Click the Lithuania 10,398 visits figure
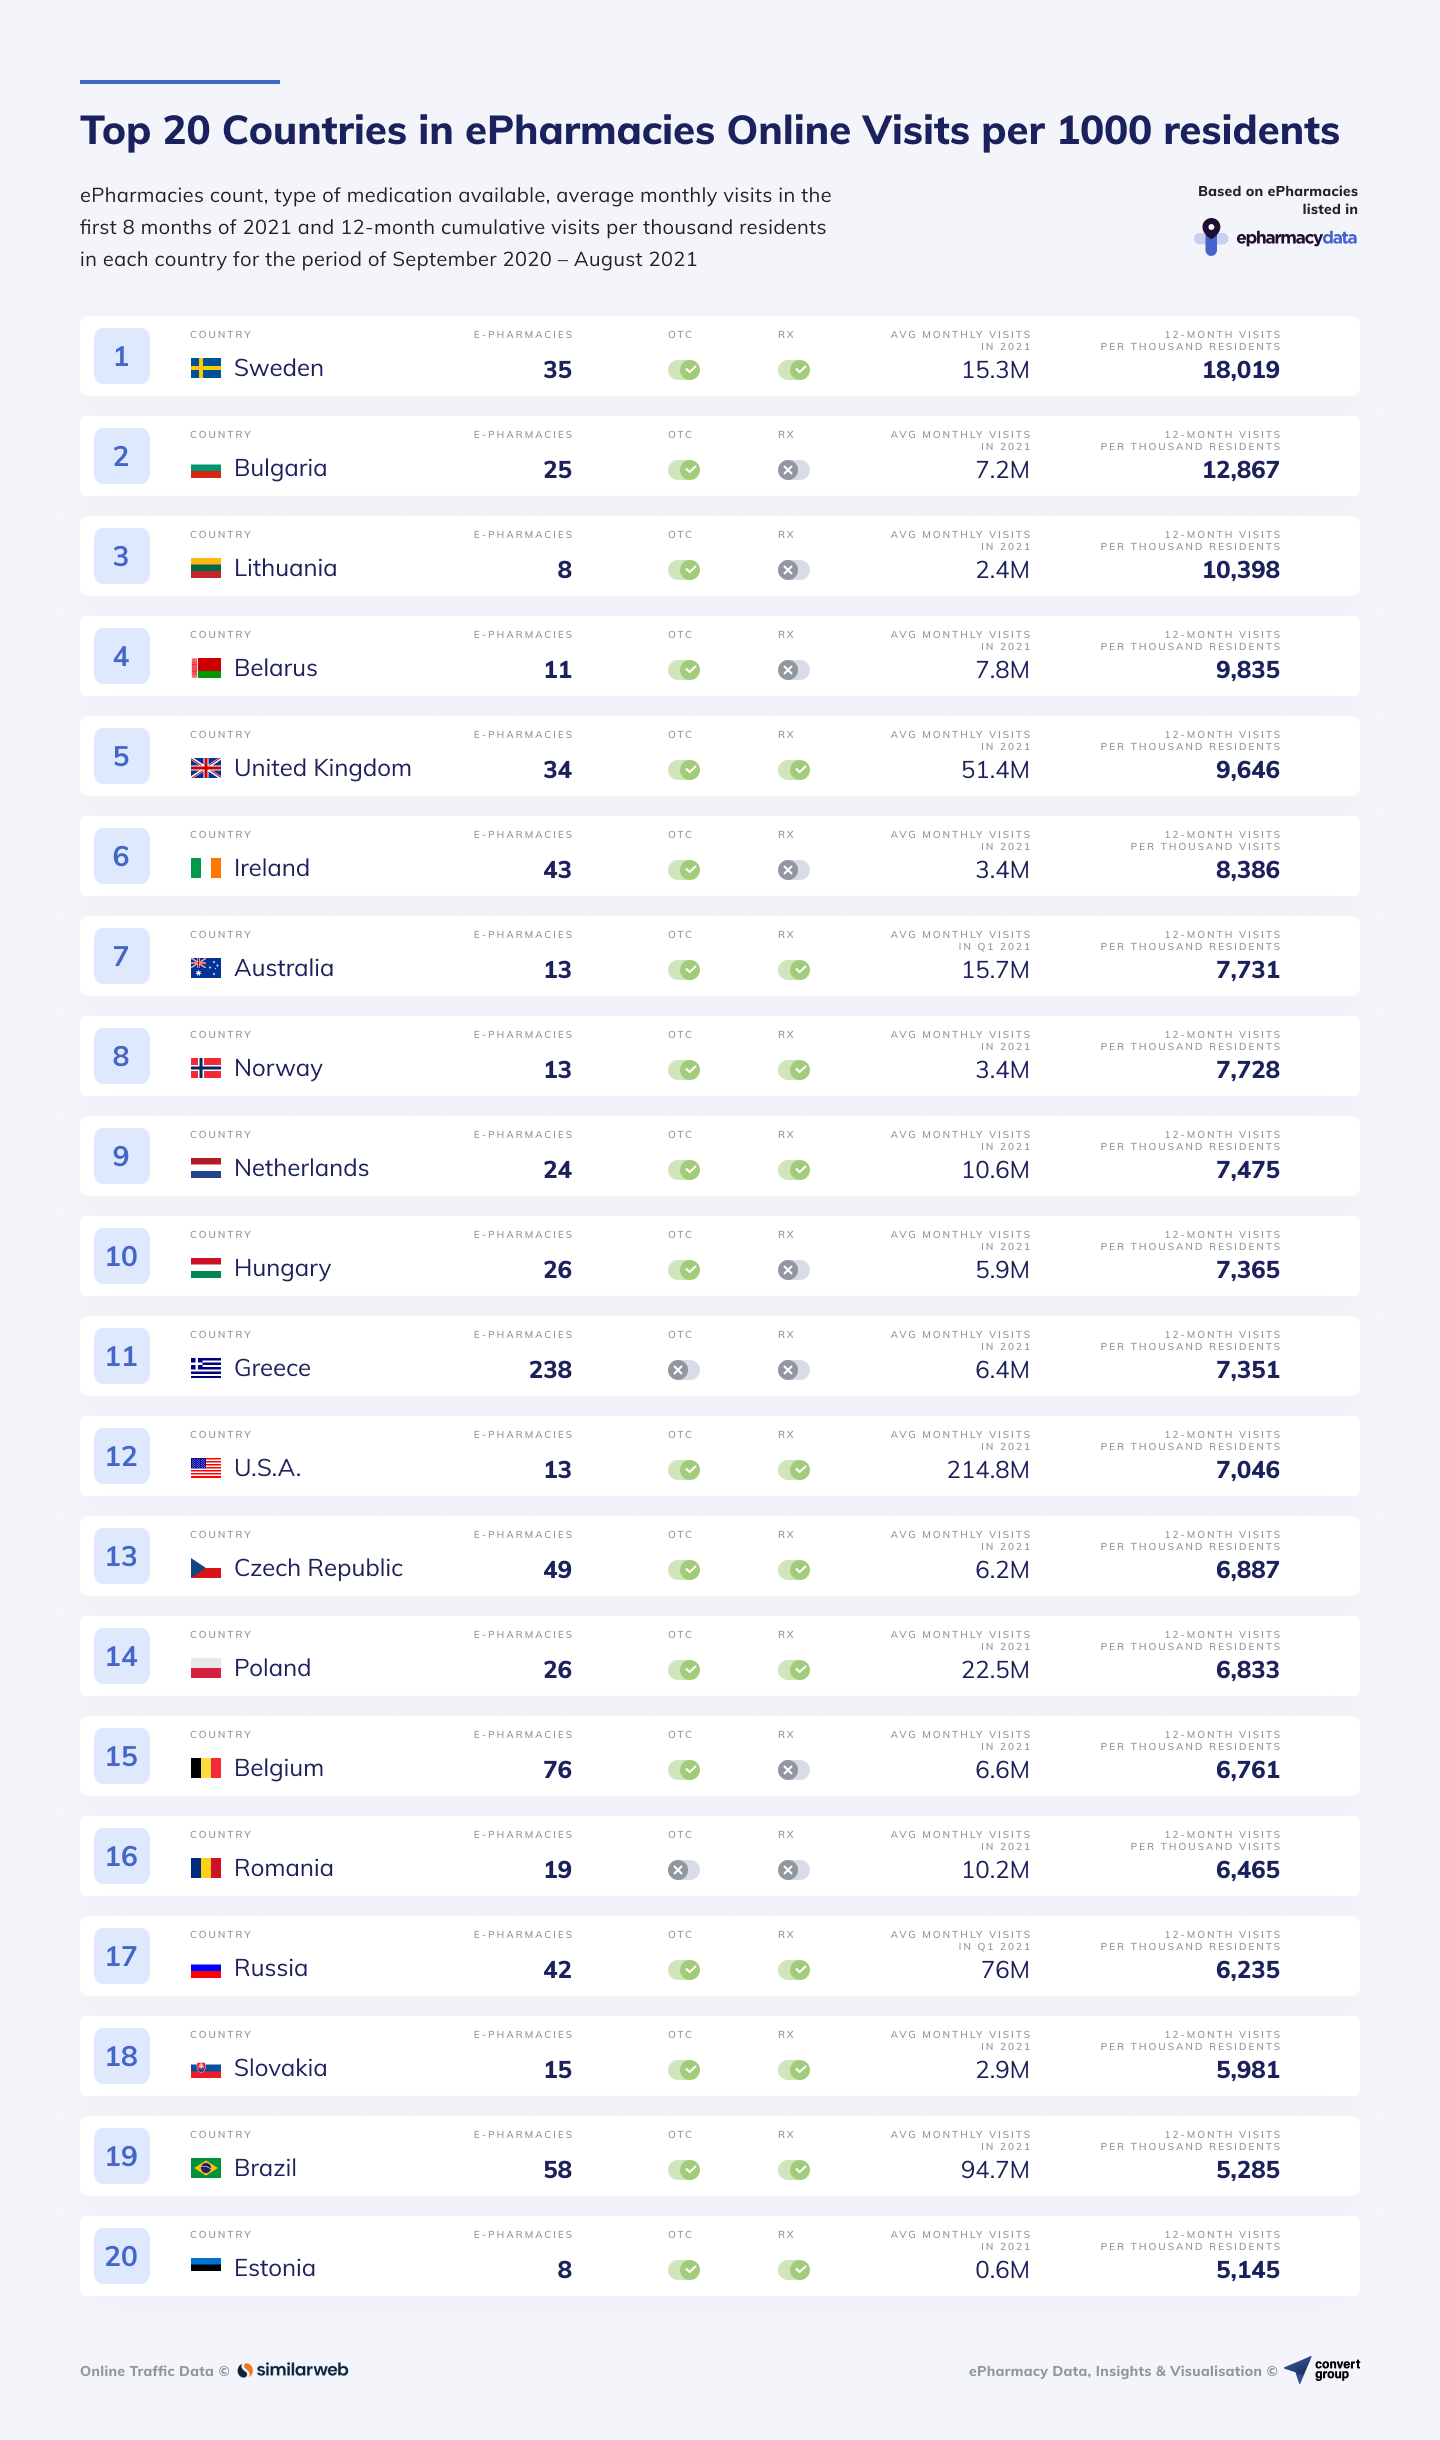The image size is (1440, 2440). coord(1241,570)
